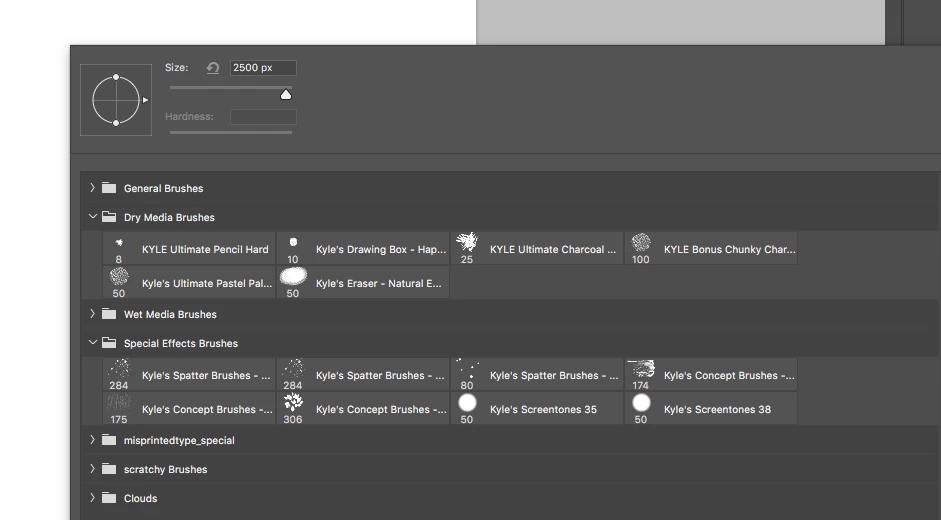The width and height of the screenshot is (941, 520).
Task: Select Kyle's Ultimate Pastel Palooza brush
Action: point(189,283)
